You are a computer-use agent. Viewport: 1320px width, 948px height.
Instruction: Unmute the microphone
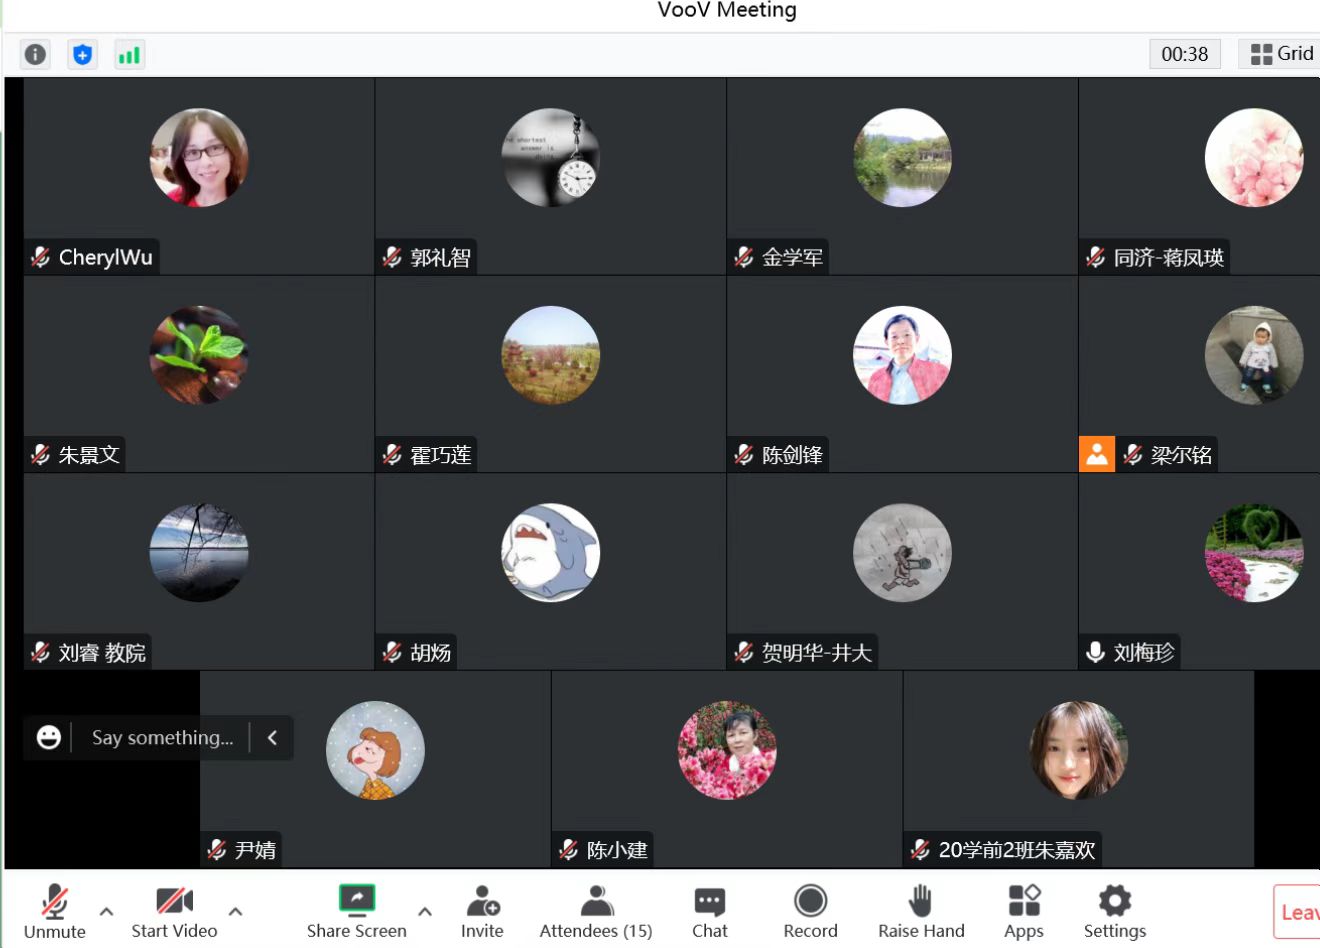point(54,911)
